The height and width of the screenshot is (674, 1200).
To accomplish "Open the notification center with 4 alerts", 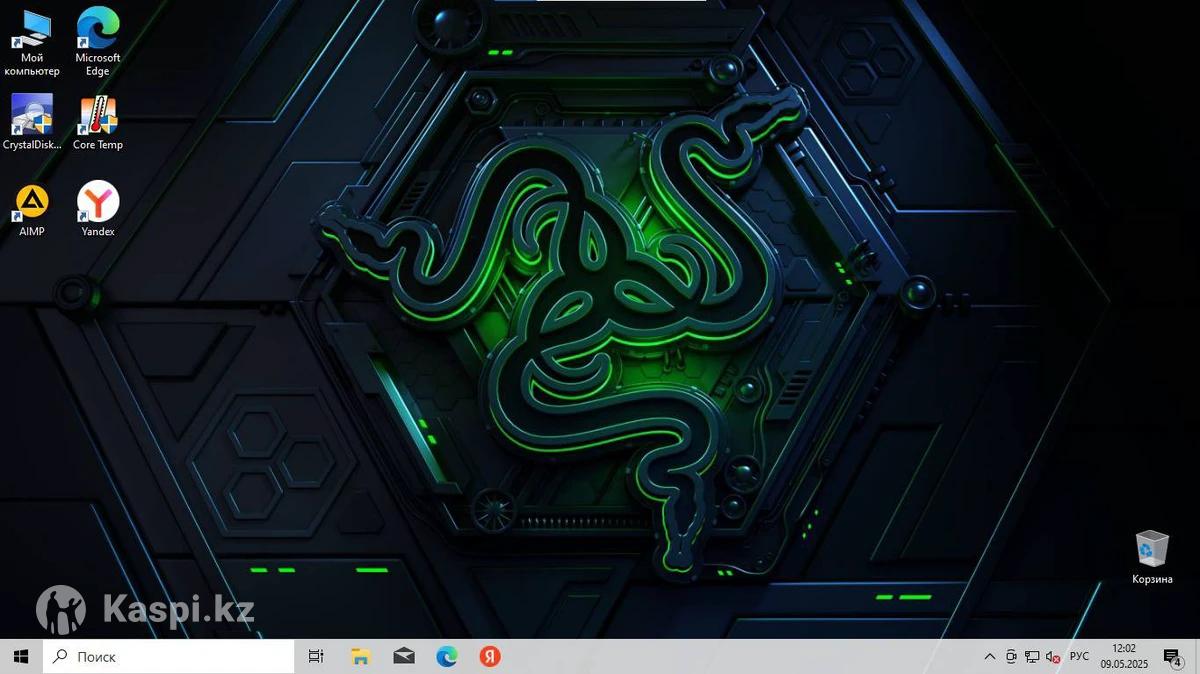I will coord(1173,657).
